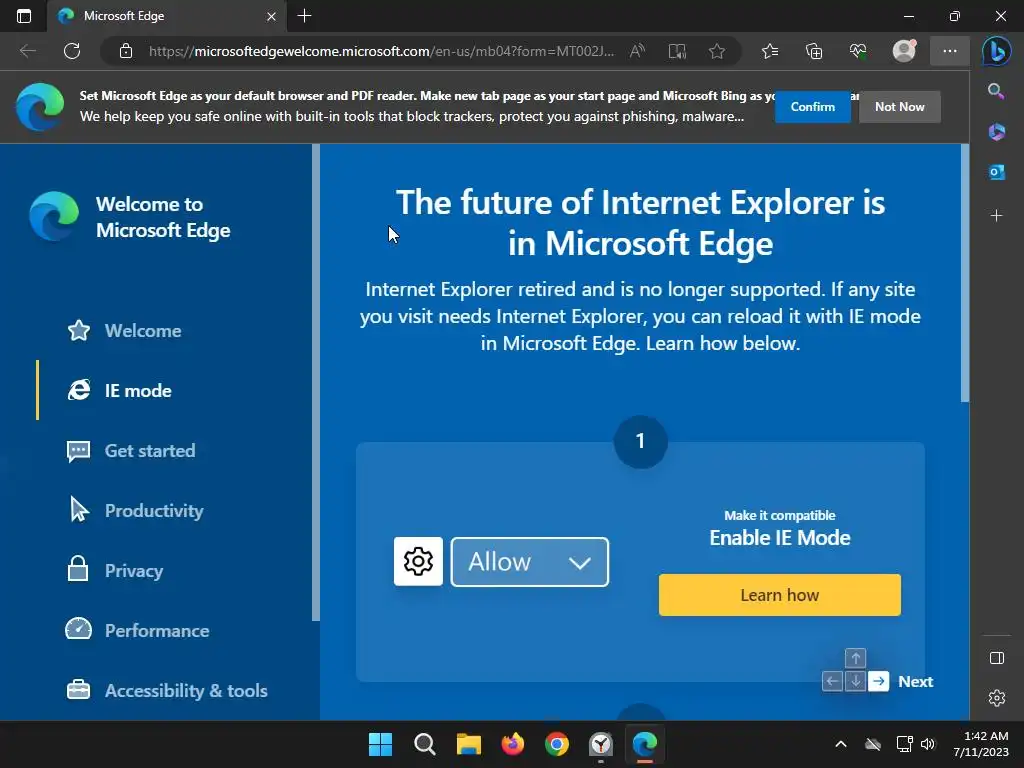View site information lock icon

[126, 51]
